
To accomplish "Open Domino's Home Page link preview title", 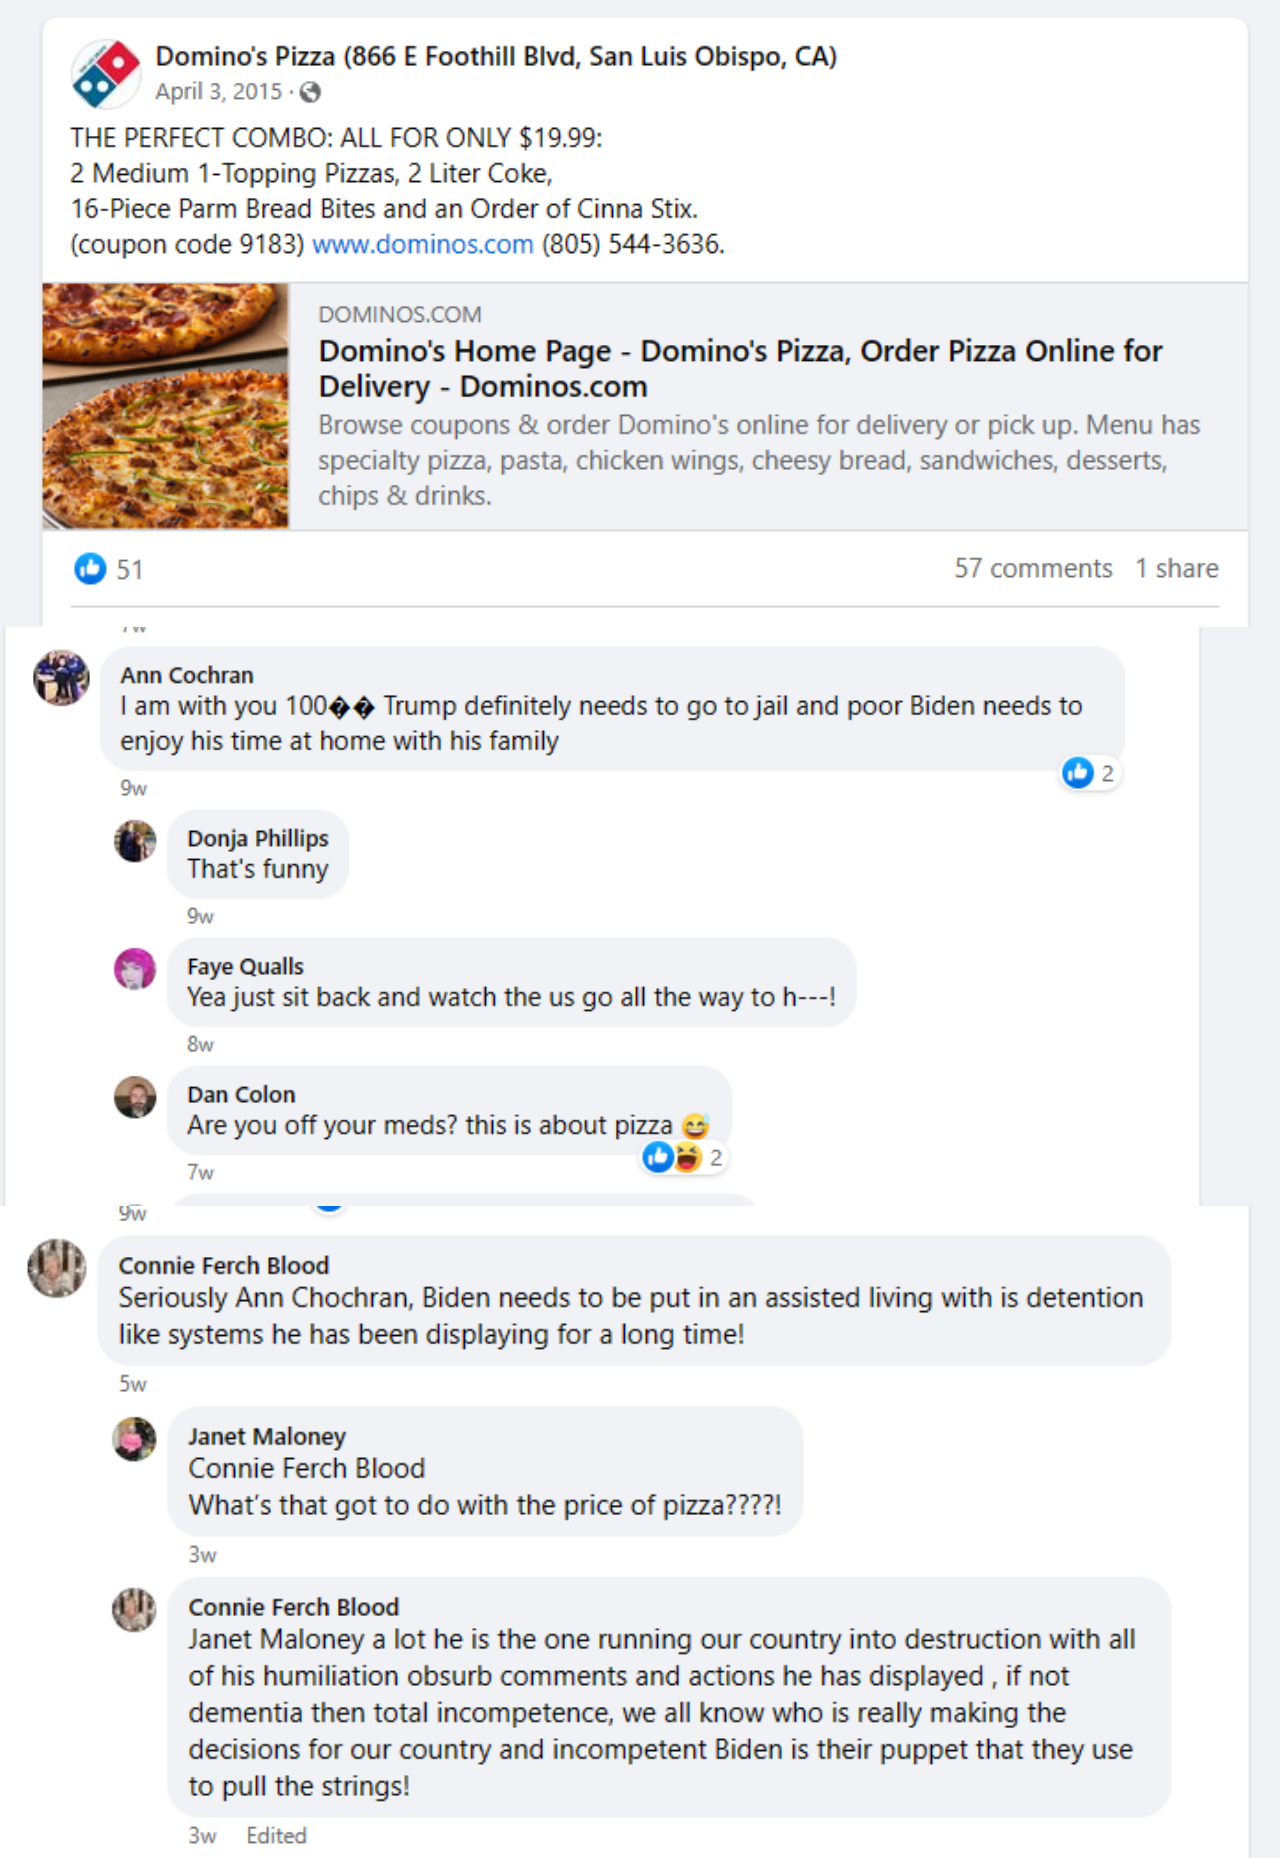I will tap(740, 368).
